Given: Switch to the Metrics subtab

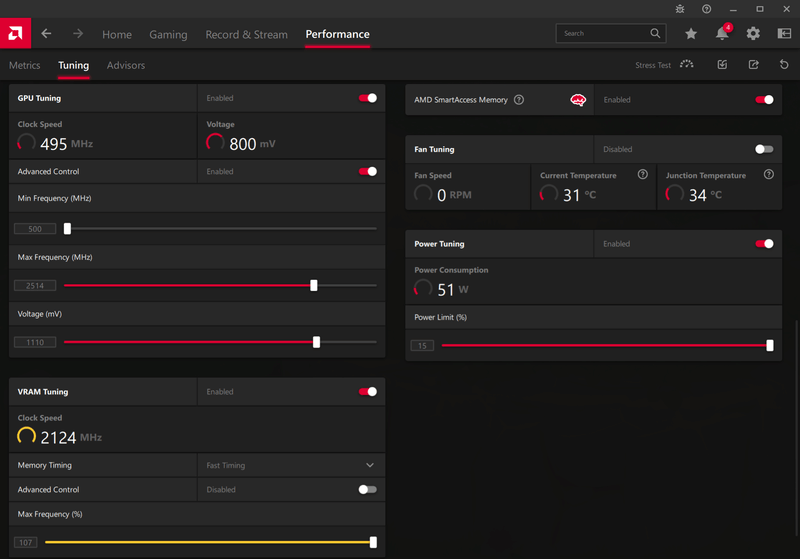Looking at the screenshot, I should (x=24, y=65).
